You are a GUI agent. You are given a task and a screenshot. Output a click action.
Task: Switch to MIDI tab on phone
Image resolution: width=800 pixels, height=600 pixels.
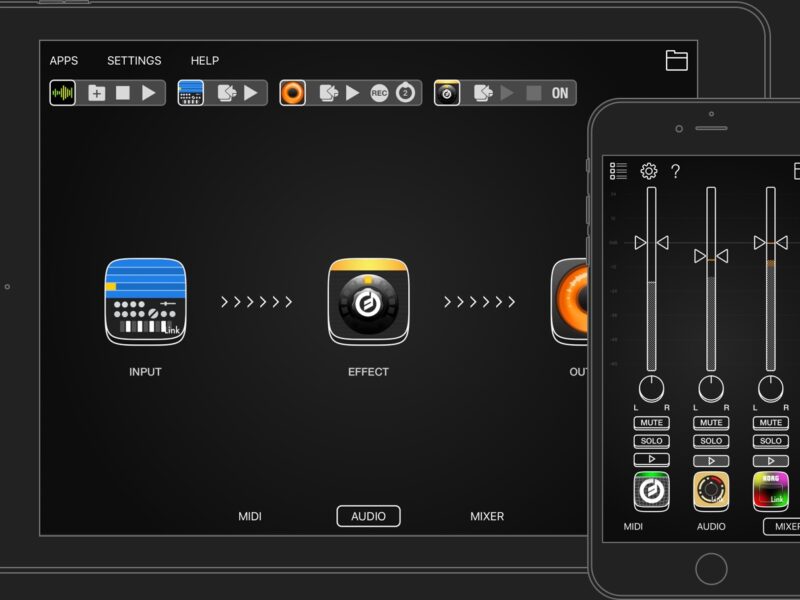pos(633,527)
